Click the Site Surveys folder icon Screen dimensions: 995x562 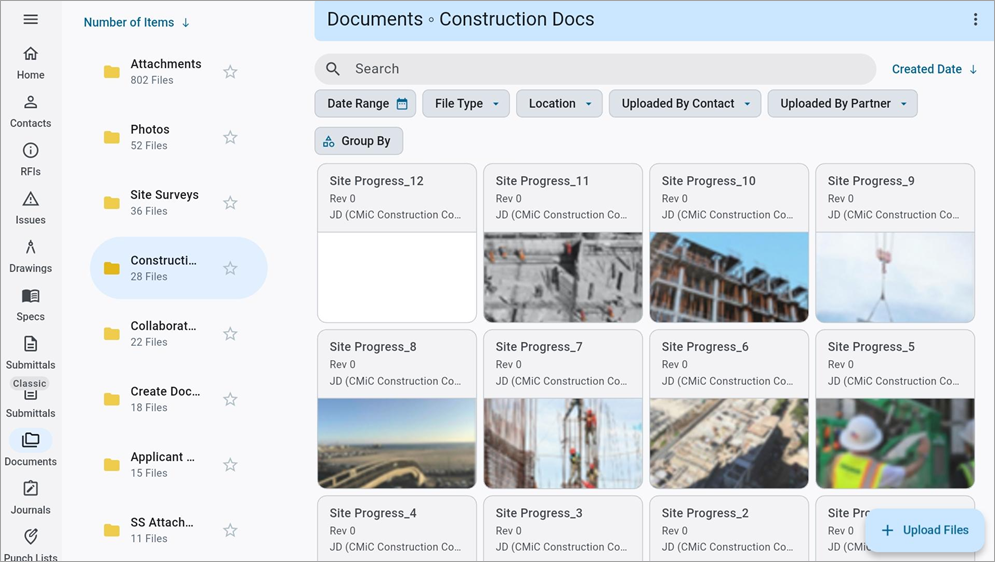click(112, 202)
